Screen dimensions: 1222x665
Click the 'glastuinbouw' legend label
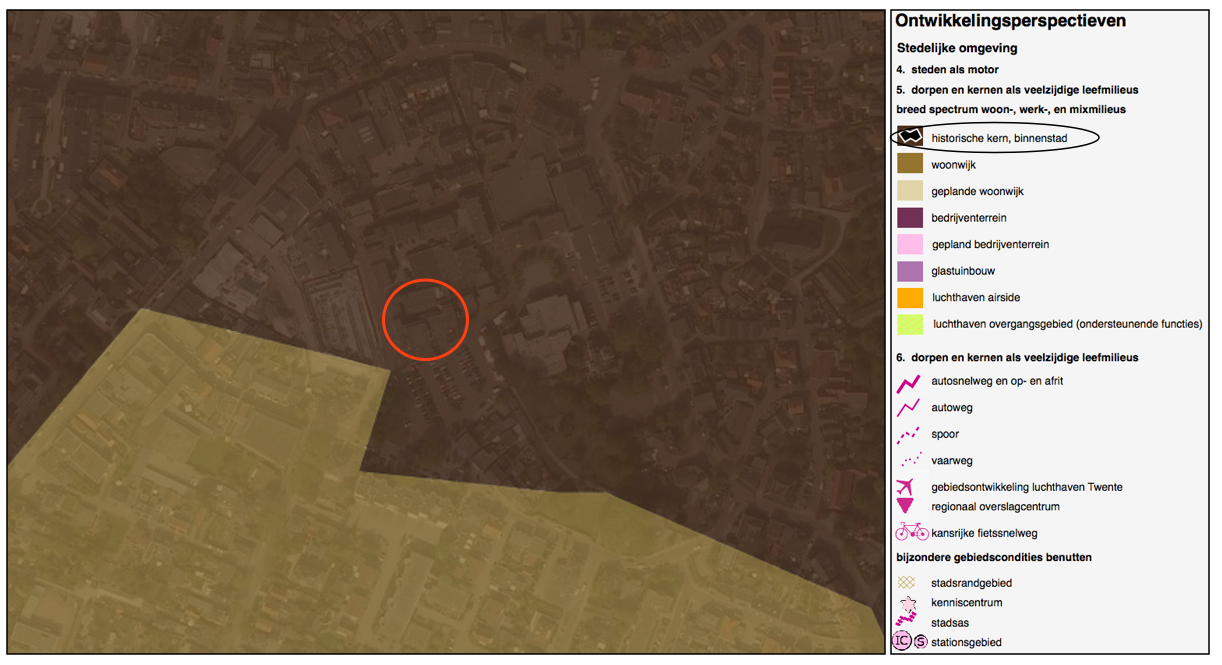pyautogui.click(x=963, y=271)
